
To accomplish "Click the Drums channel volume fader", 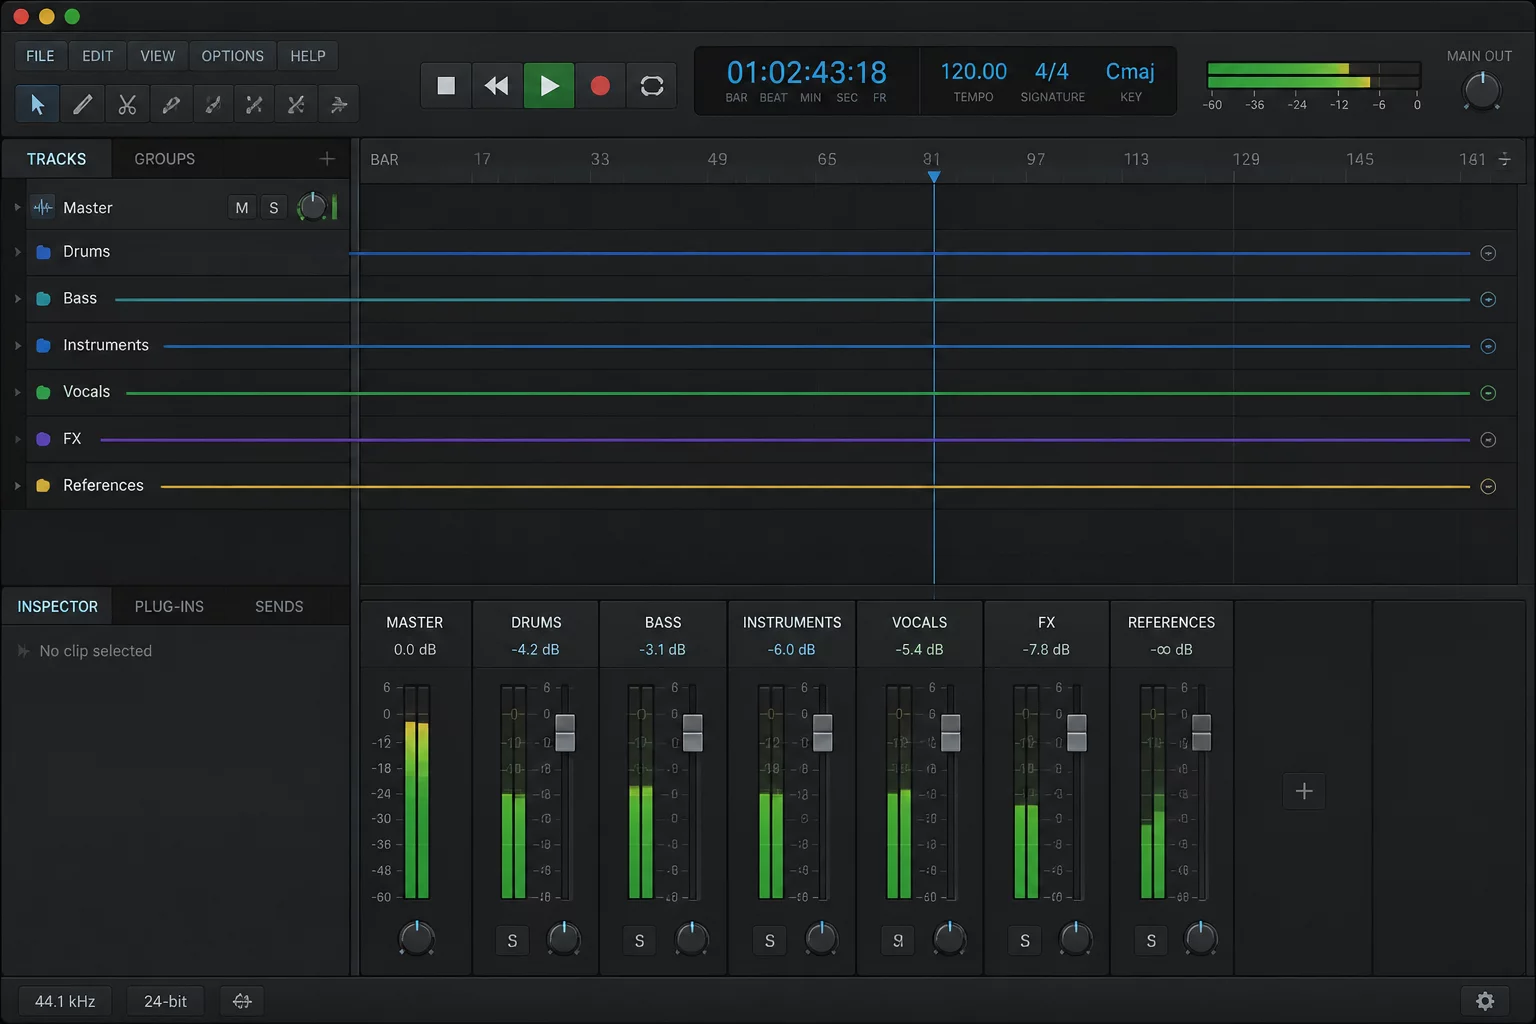I will coord(565,733).
